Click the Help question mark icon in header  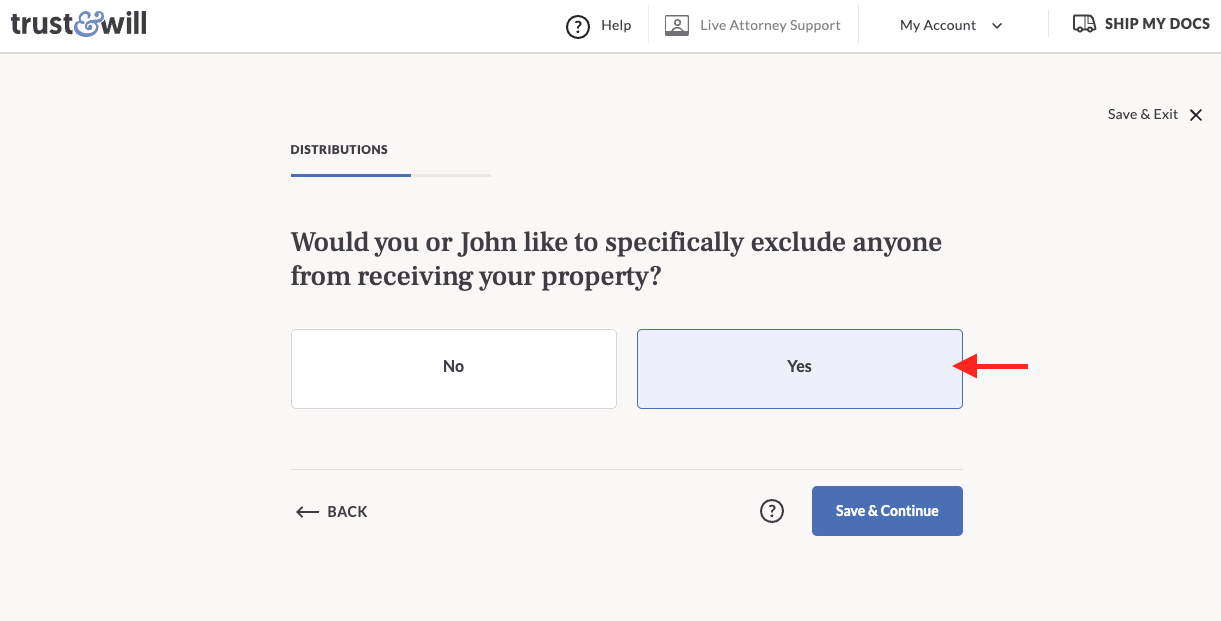click(x=578, y=26)
